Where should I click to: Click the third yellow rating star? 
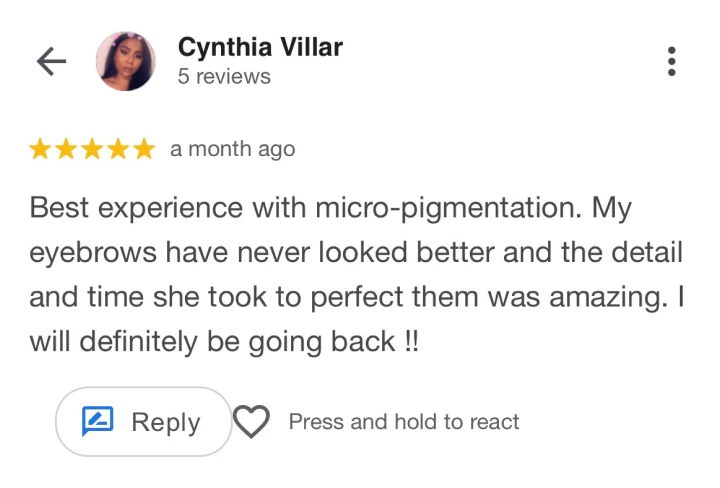pyautogui.click(x=93, y=150)
